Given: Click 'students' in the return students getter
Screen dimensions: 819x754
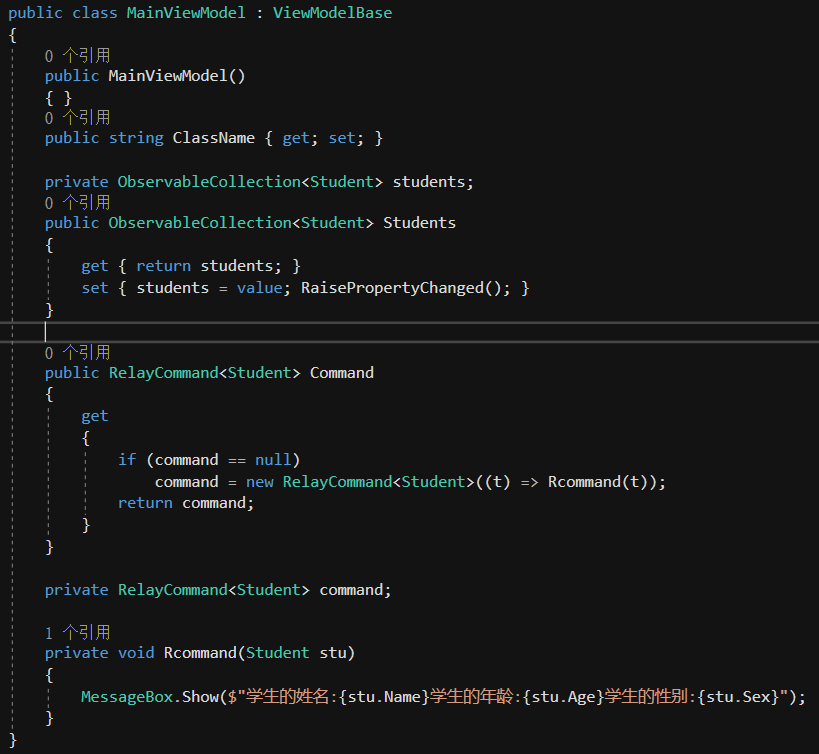Looking at the screenshot, I should tap(237, 266).
